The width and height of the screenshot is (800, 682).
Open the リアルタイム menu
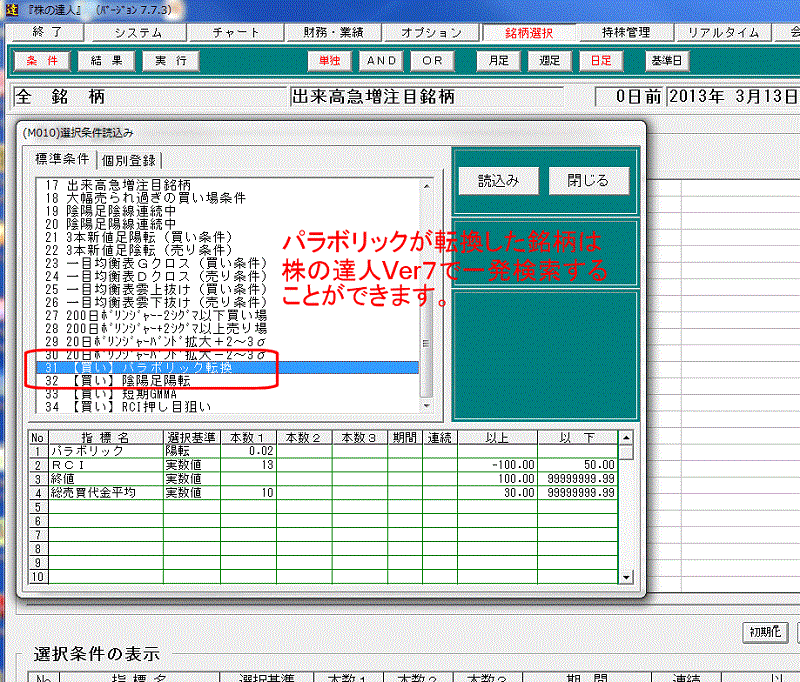click(x=723, y=33)
